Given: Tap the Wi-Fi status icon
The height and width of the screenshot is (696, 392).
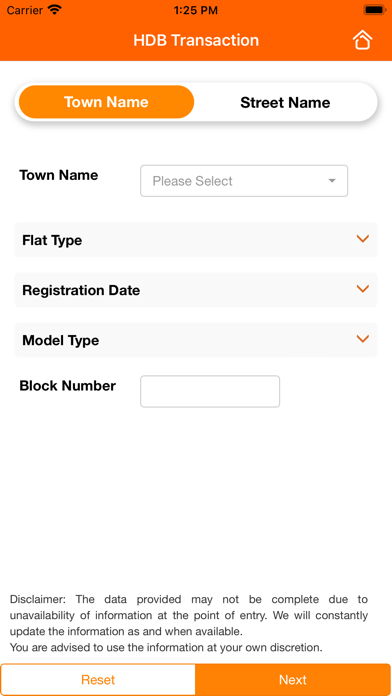Looking at the screenshot, I should click(x=55, y=10).
